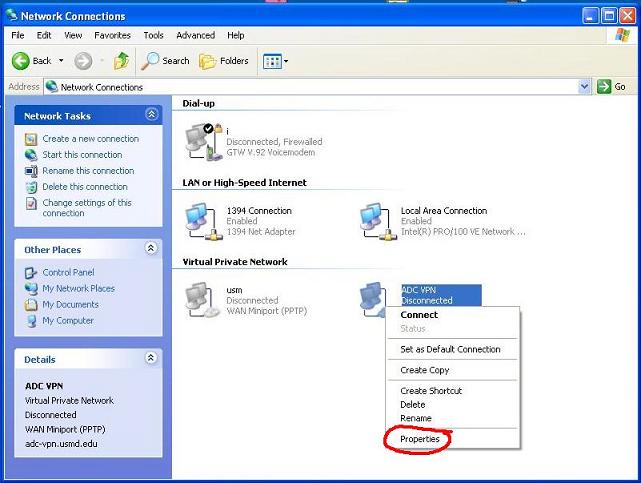
Task: Open the Advanced menu
Action: tap(195, 36)
